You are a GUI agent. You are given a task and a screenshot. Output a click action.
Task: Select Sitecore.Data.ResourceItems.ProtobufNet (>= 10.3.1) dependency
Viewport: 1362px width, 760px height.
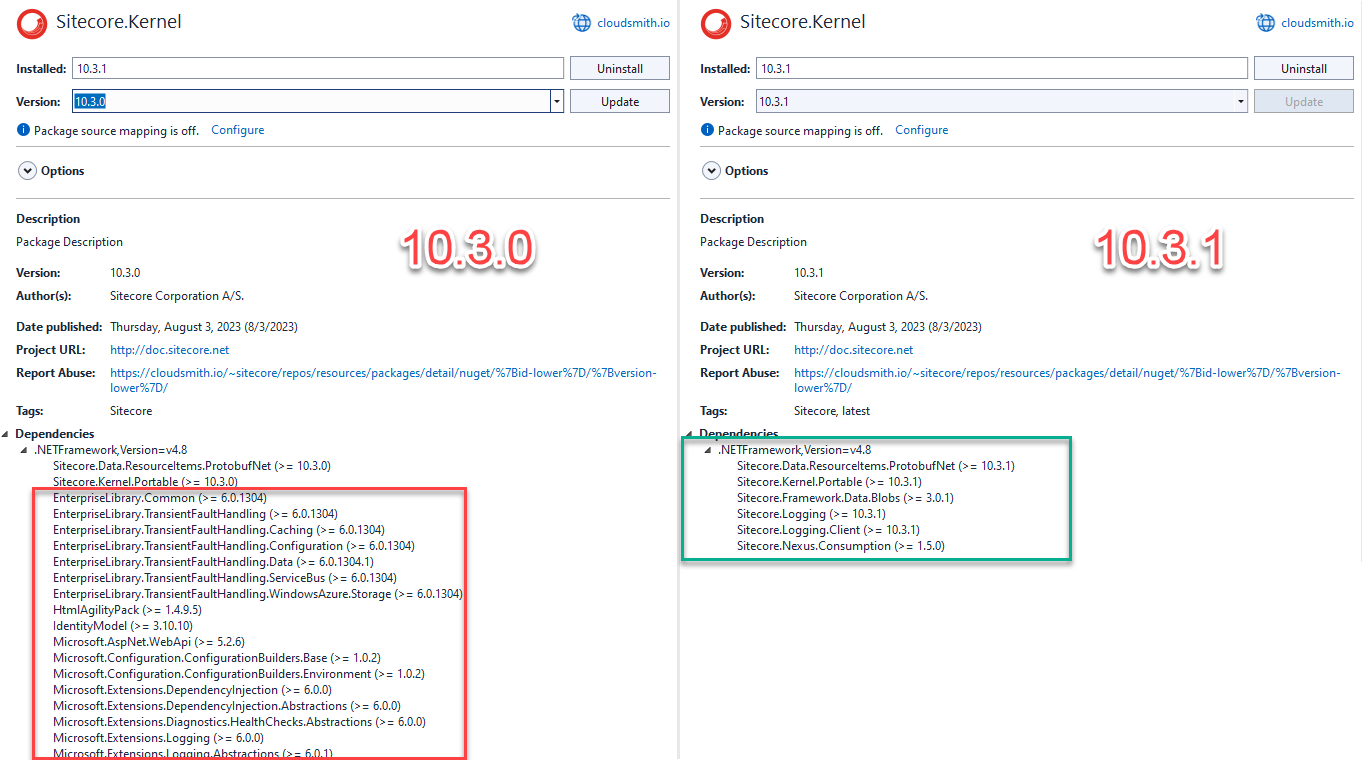tap(876, 466)
